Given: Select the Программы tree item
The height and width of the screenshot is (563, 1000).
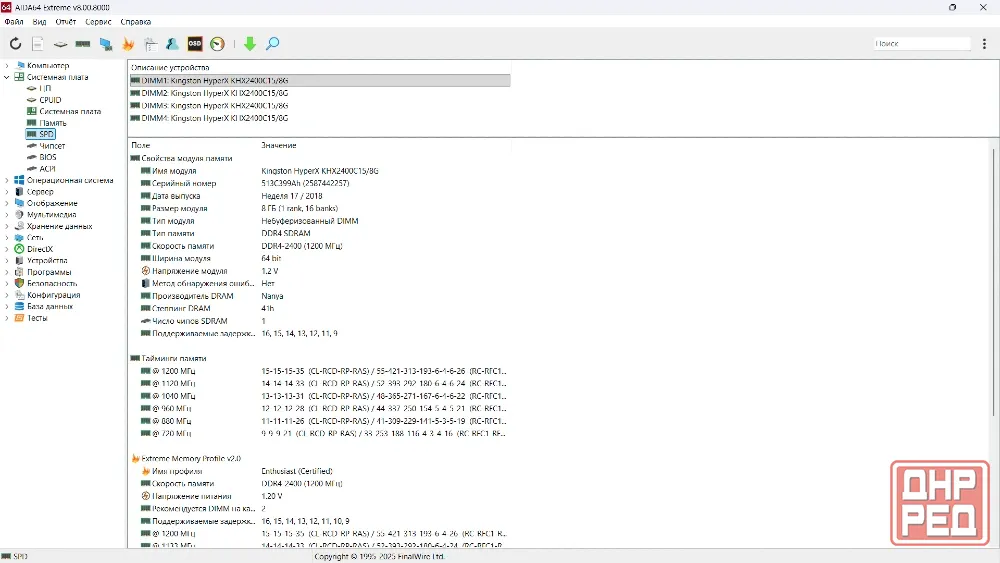Looking at the screenshot, I should (x=48, y=272).
